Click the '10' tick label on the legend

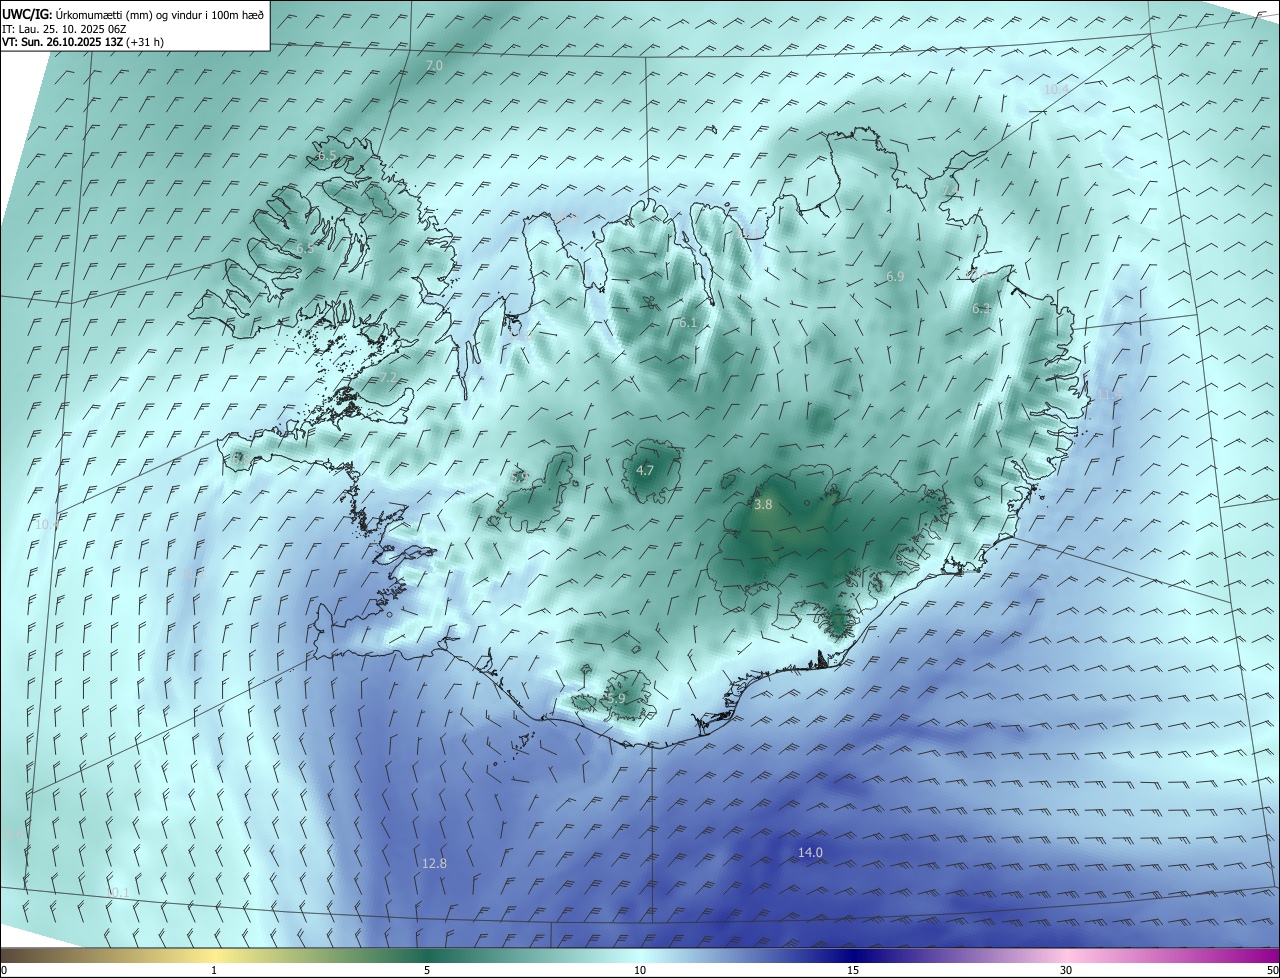pos(640,970)
